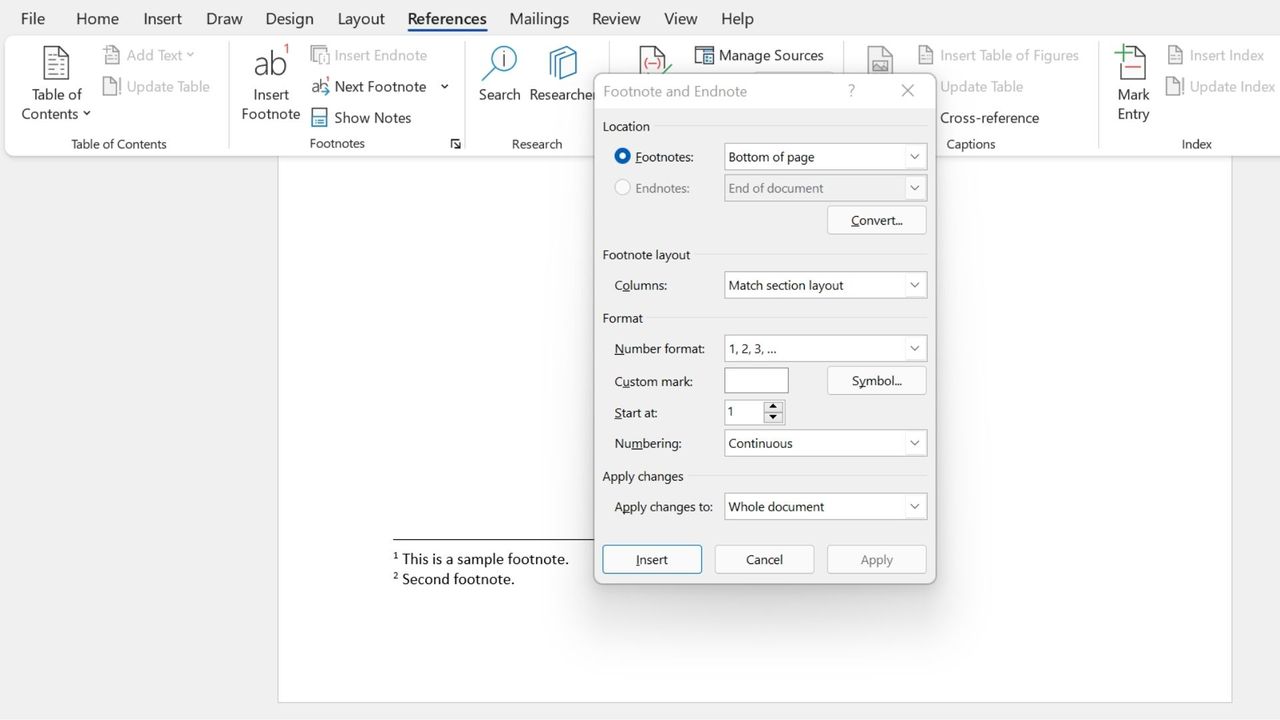
Task: Open the Number format dropdown
Action: pyautogui.click(x=913, y=348)
